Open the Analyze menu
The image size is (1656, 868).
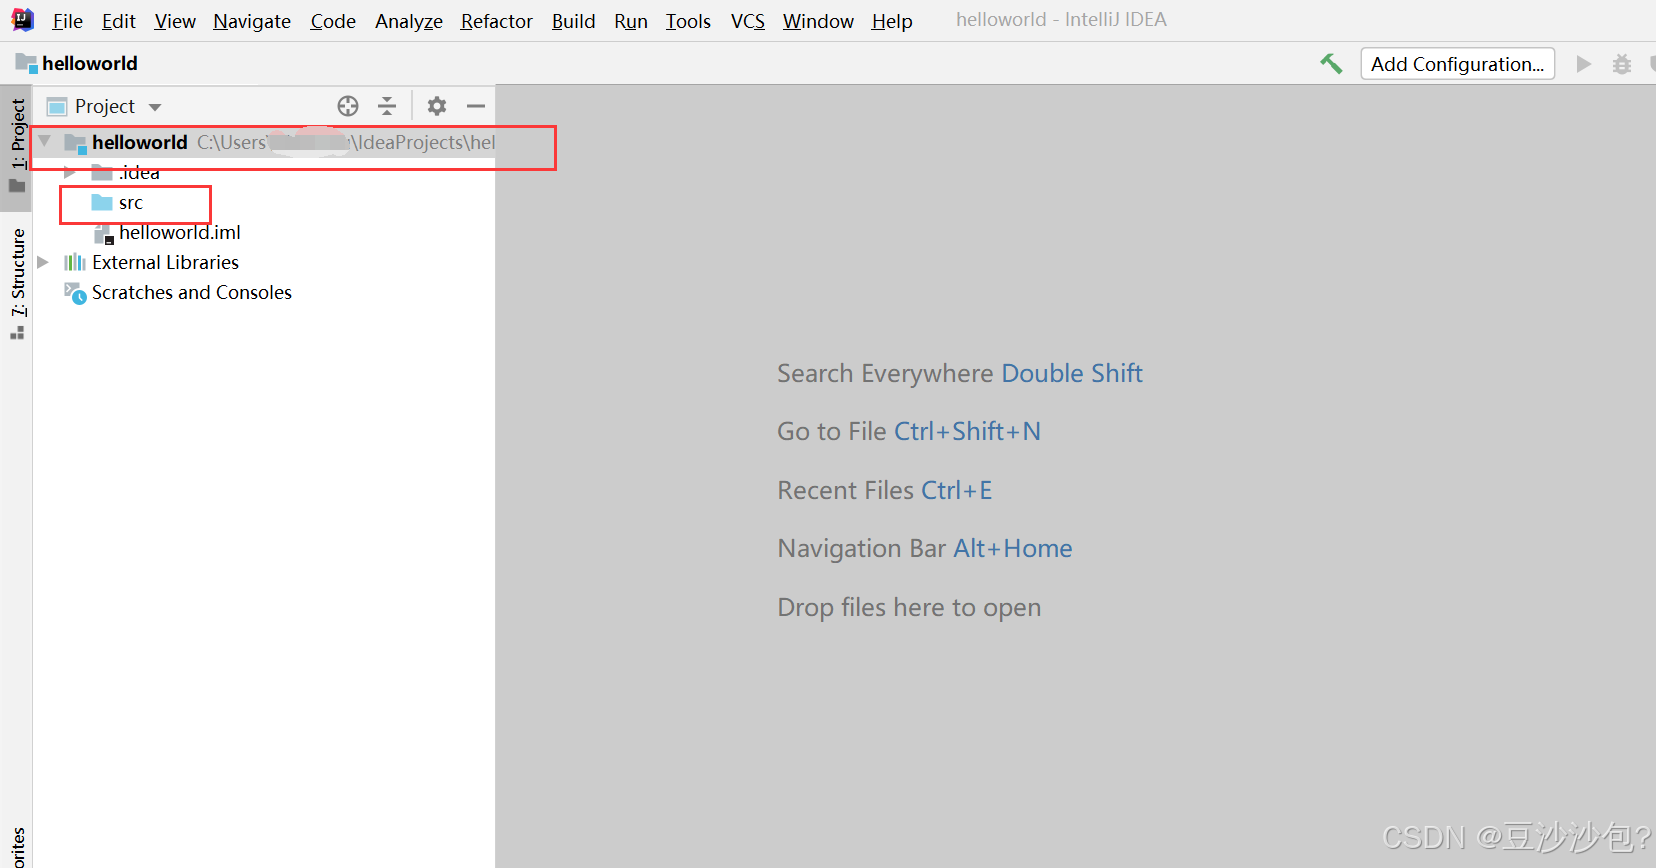[409, 21]
